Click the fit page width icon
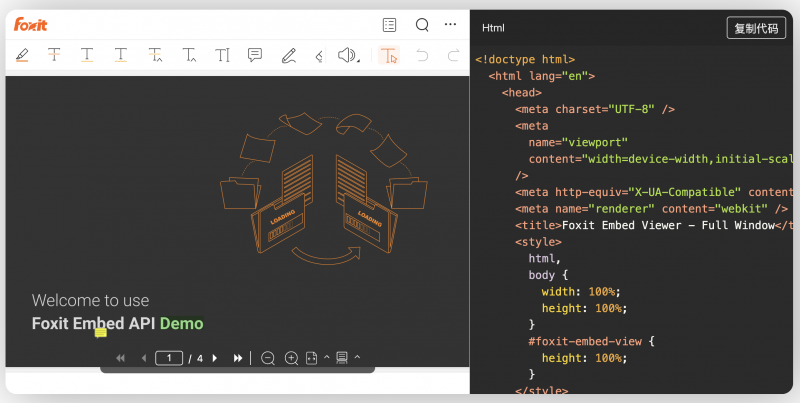 click(311, 358)
